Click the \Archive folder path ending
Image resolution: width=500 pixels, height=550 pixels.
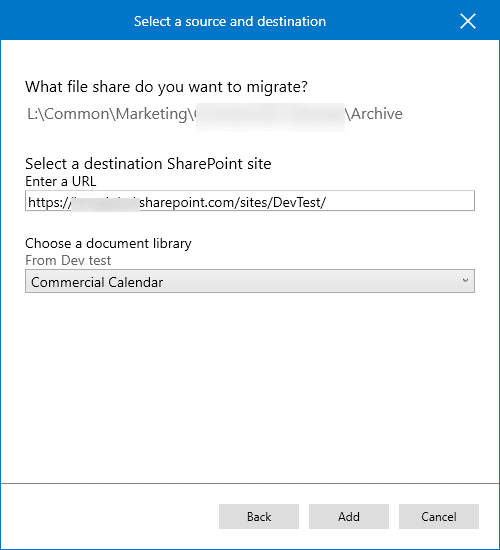(x=374, y=114)
